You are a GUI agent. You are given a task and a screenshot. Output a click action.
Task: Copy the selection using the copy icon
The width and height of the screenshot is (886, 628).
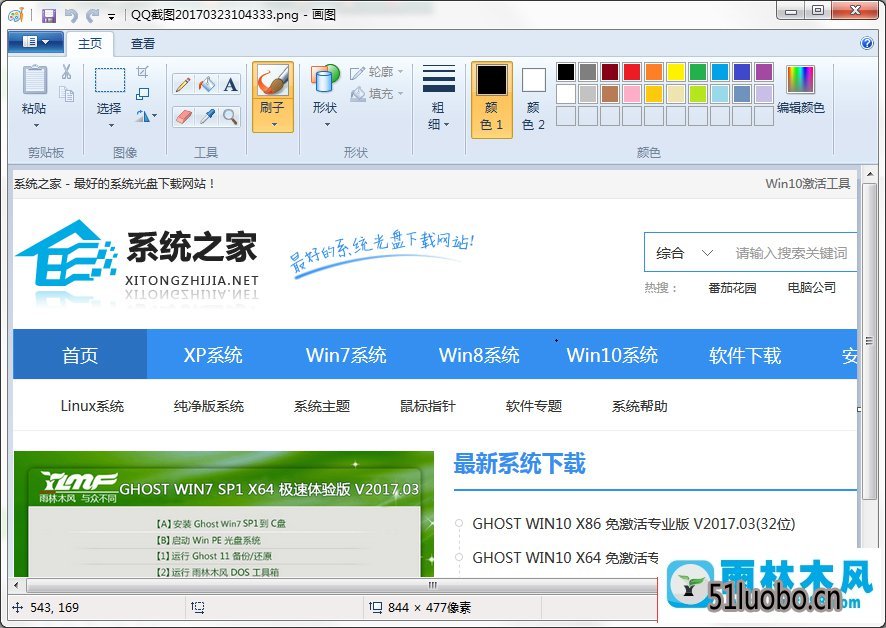pos(67,94)
